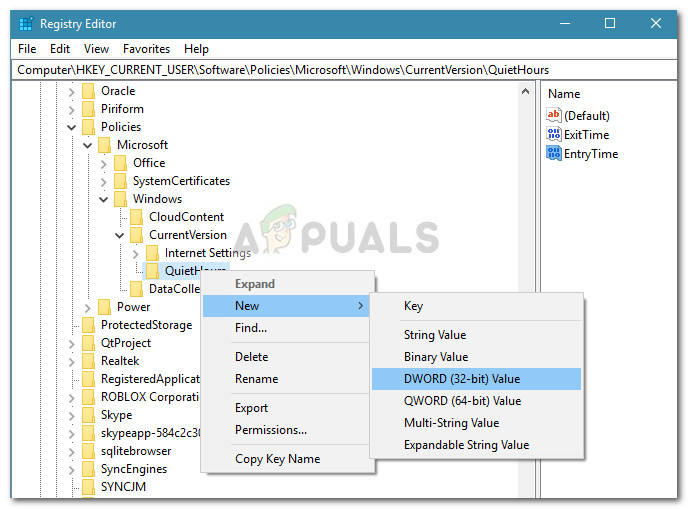Click the tree pane scroll-up arrow
688x509 pixels.
pyautogui.click(x=525, y=91)
